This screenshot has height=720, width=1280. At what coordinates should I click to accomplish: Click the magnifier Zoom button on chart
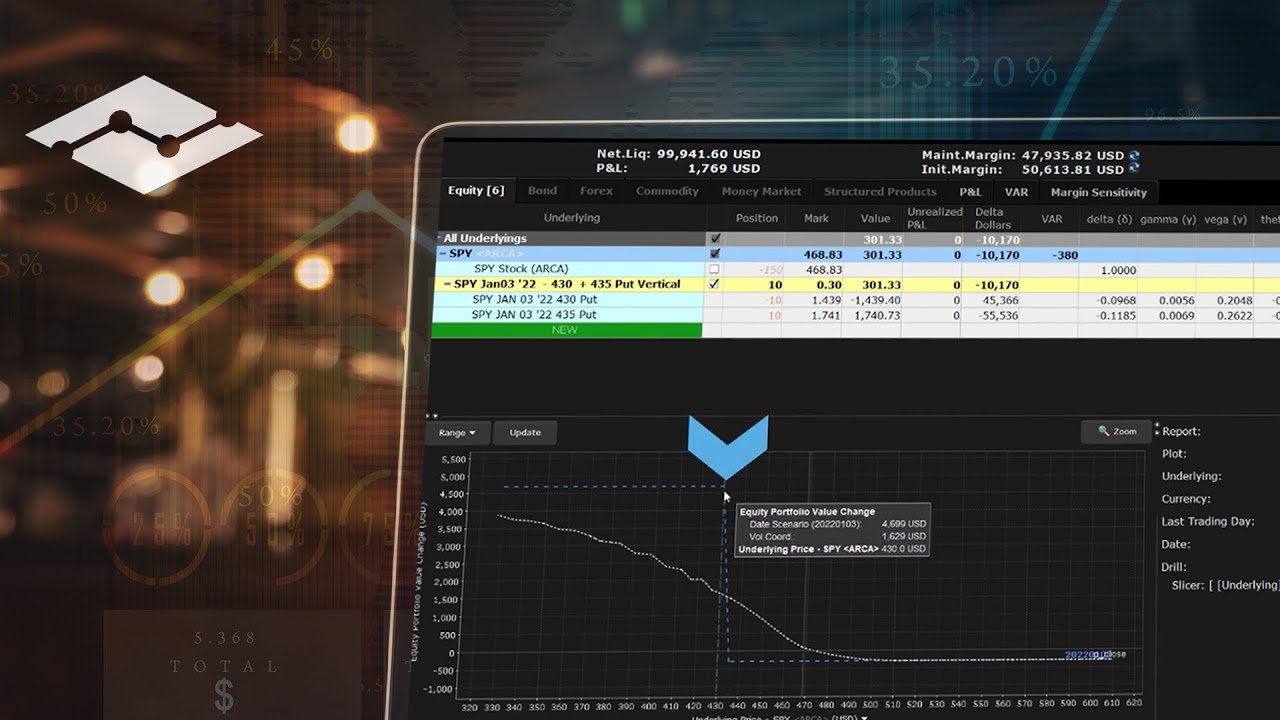(x=1117, y=432)
